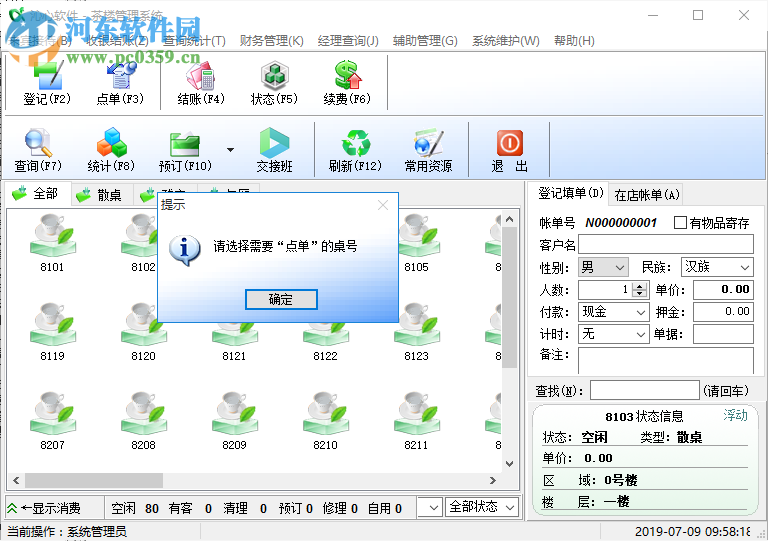This screenshot has height=541, width=768.
Task: Switch to the 登记填单(D) tab
Action: coord(568,193)
